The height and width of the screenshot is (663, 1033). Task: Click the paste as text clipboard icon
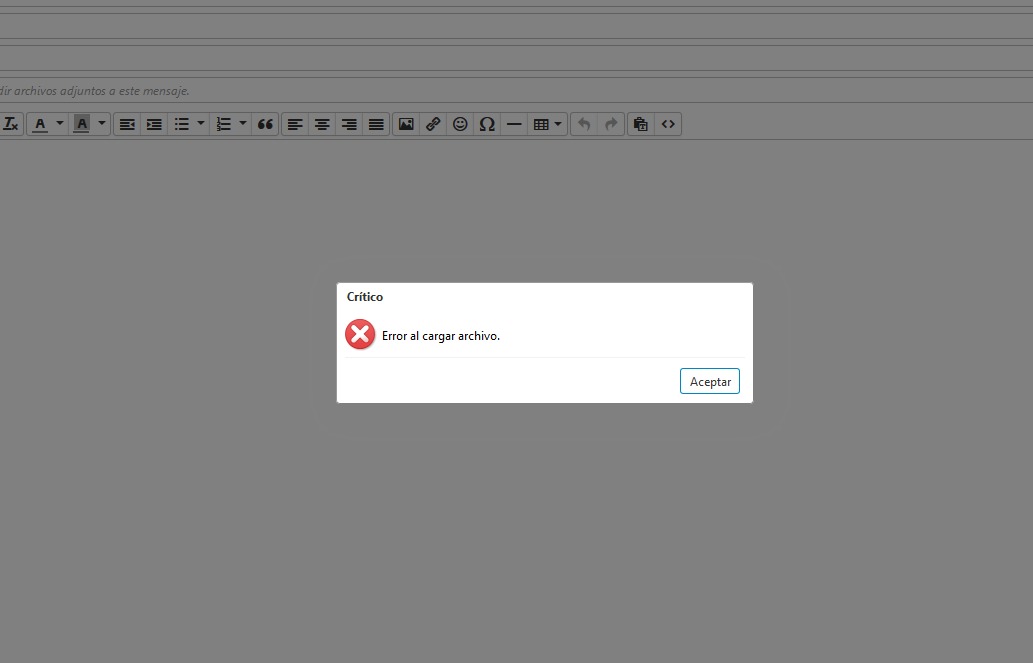[640, 124]
